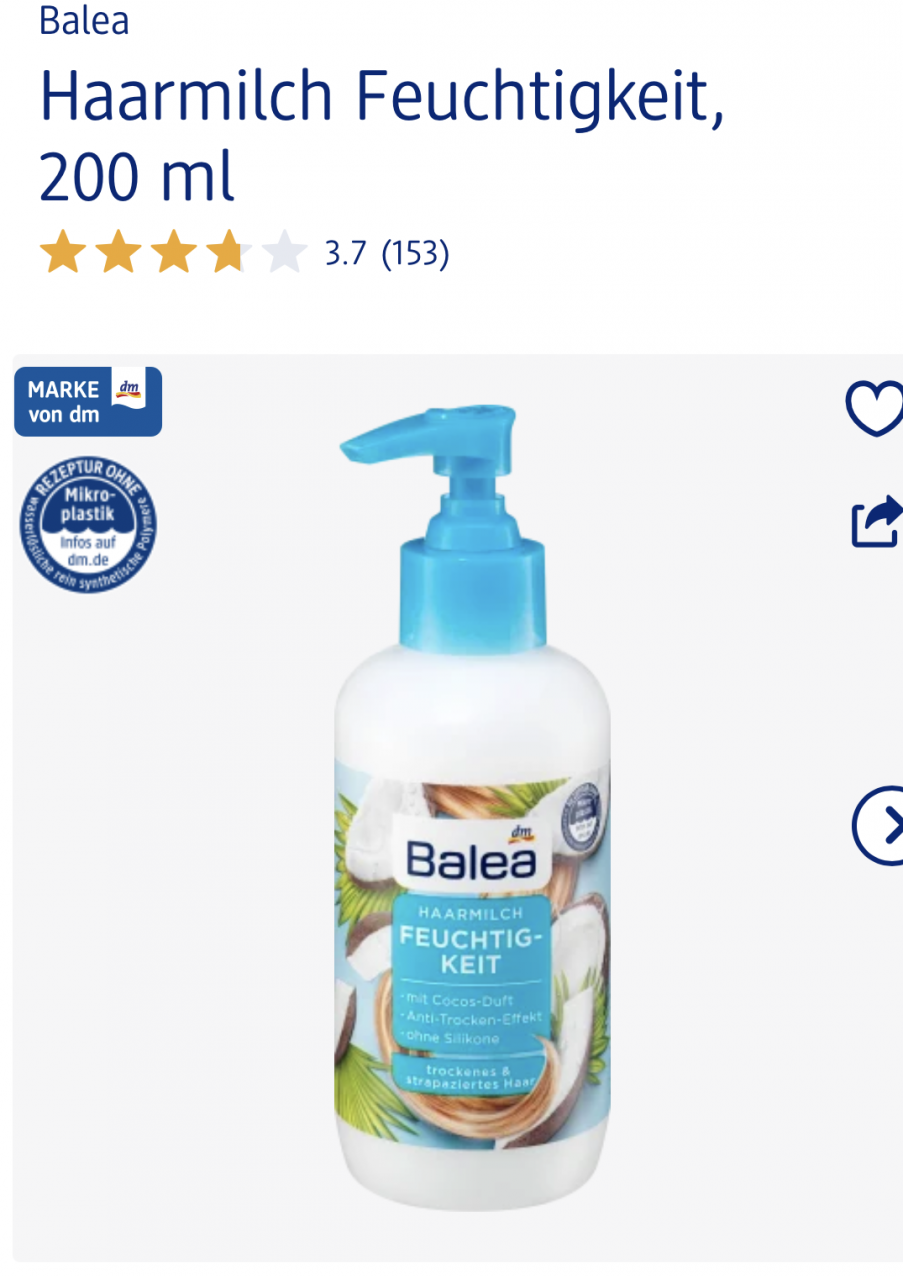Select the third gold rating star
This screenshot has height=1276, width=903.
click(174, 253)
